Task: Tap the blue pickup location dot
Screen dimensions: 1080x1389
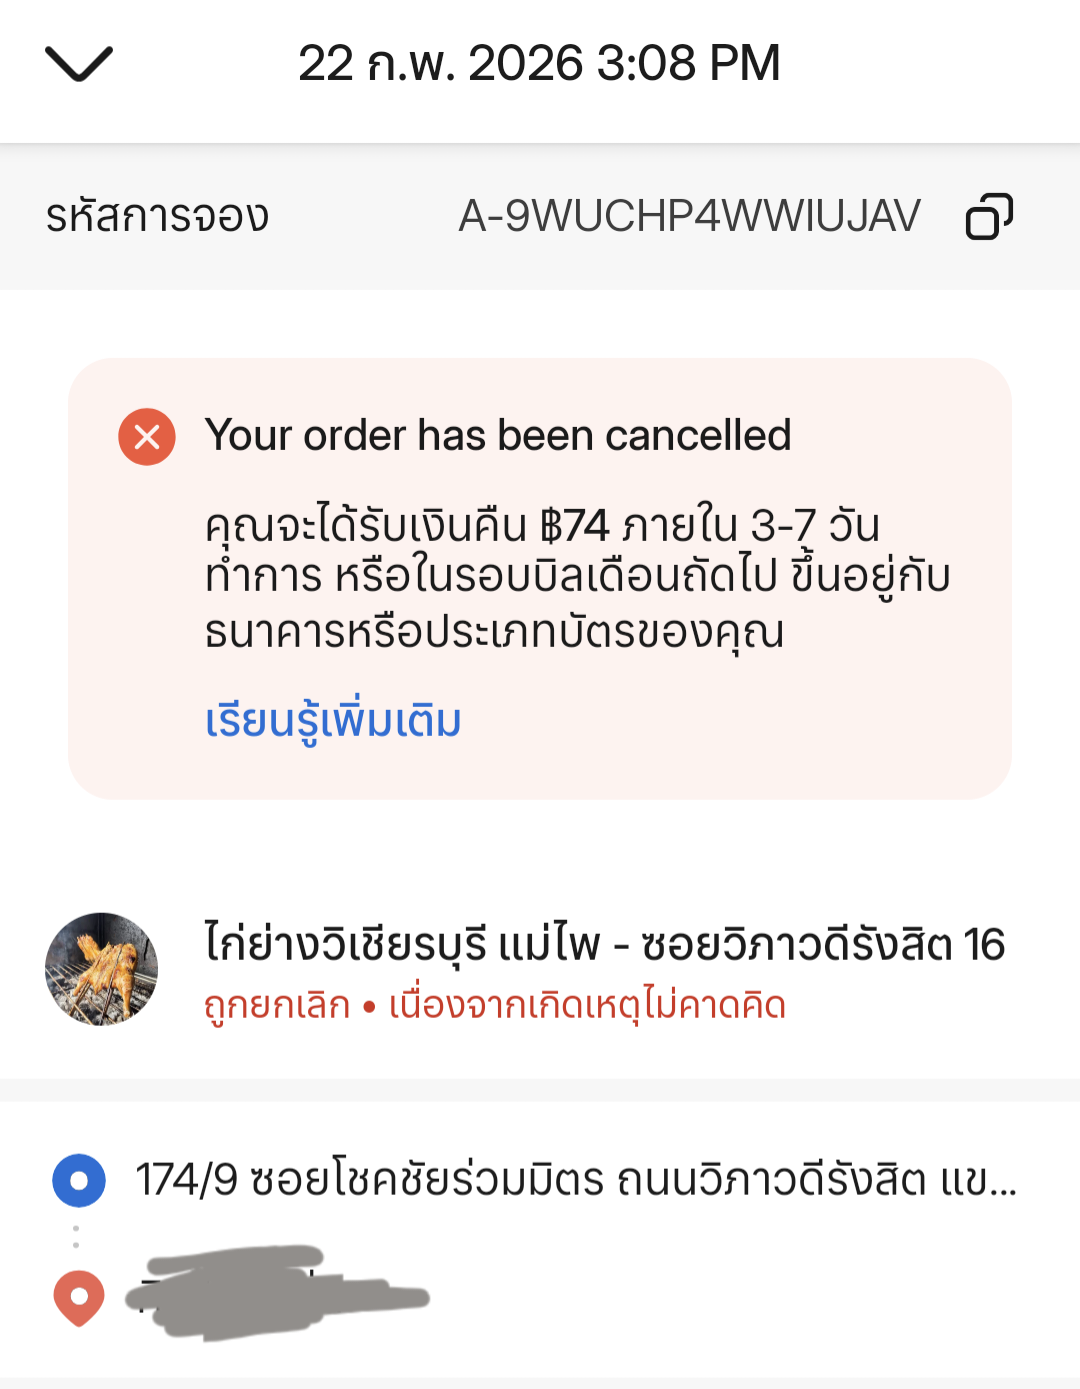Action: pos(79,1180)
